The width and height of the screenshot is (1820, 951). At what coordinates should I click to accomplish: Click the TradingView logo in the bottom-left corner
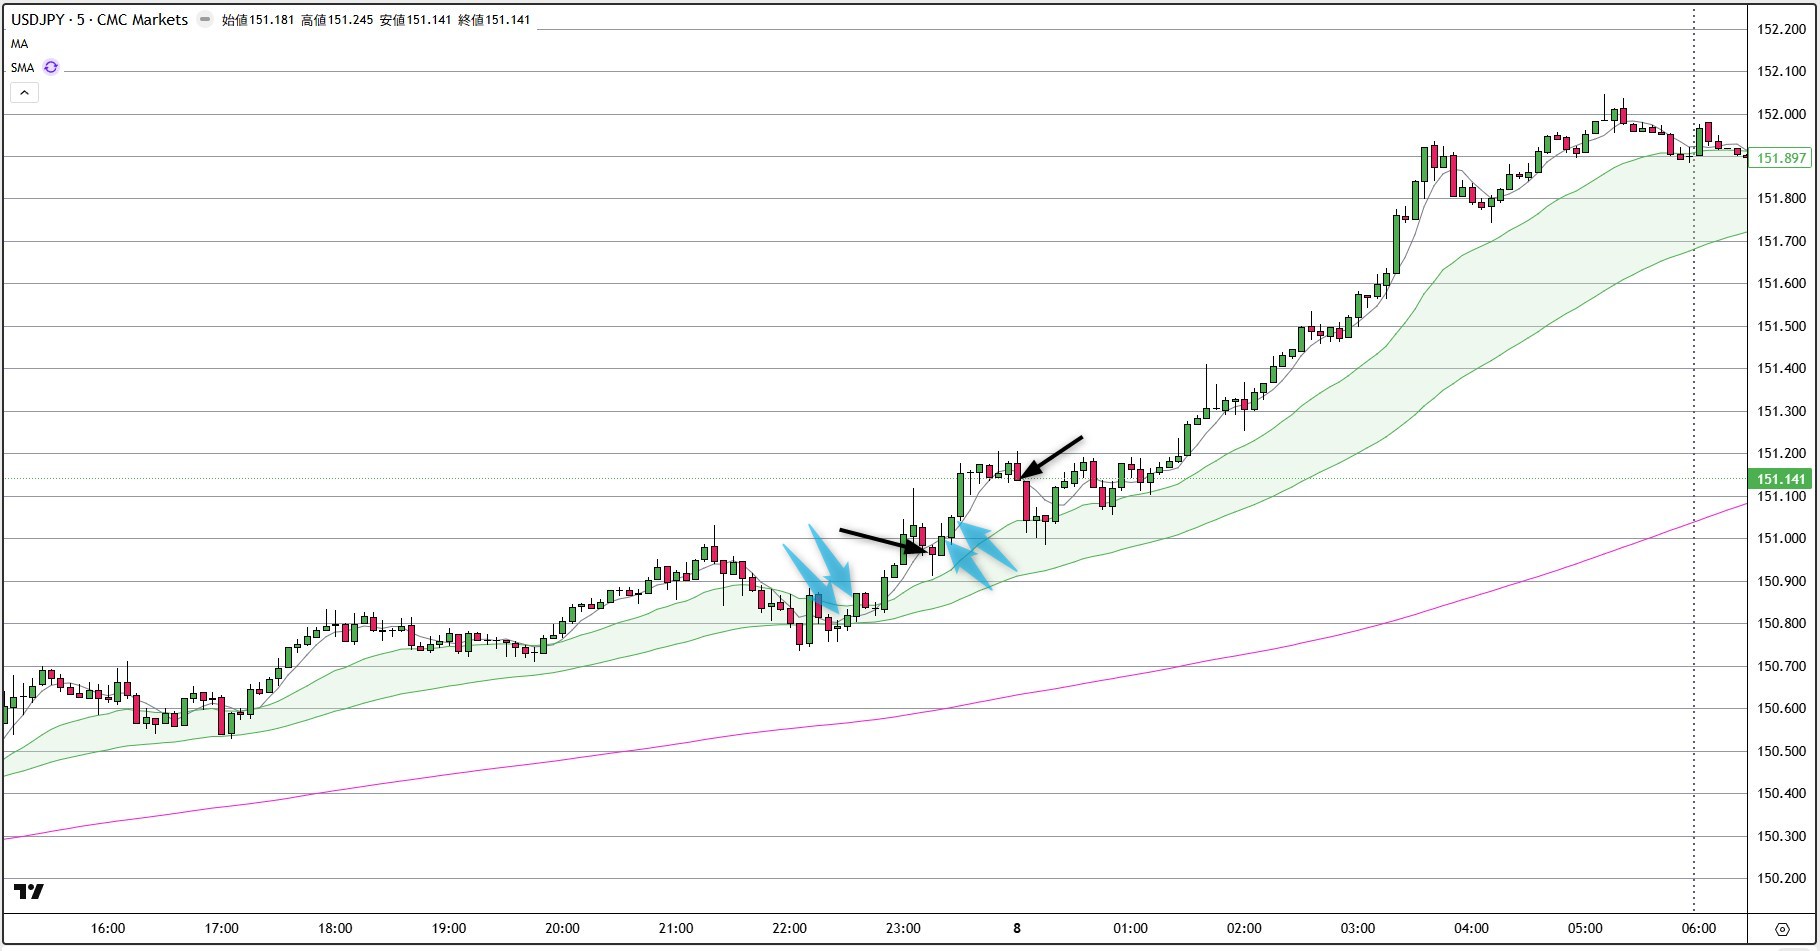29,891
